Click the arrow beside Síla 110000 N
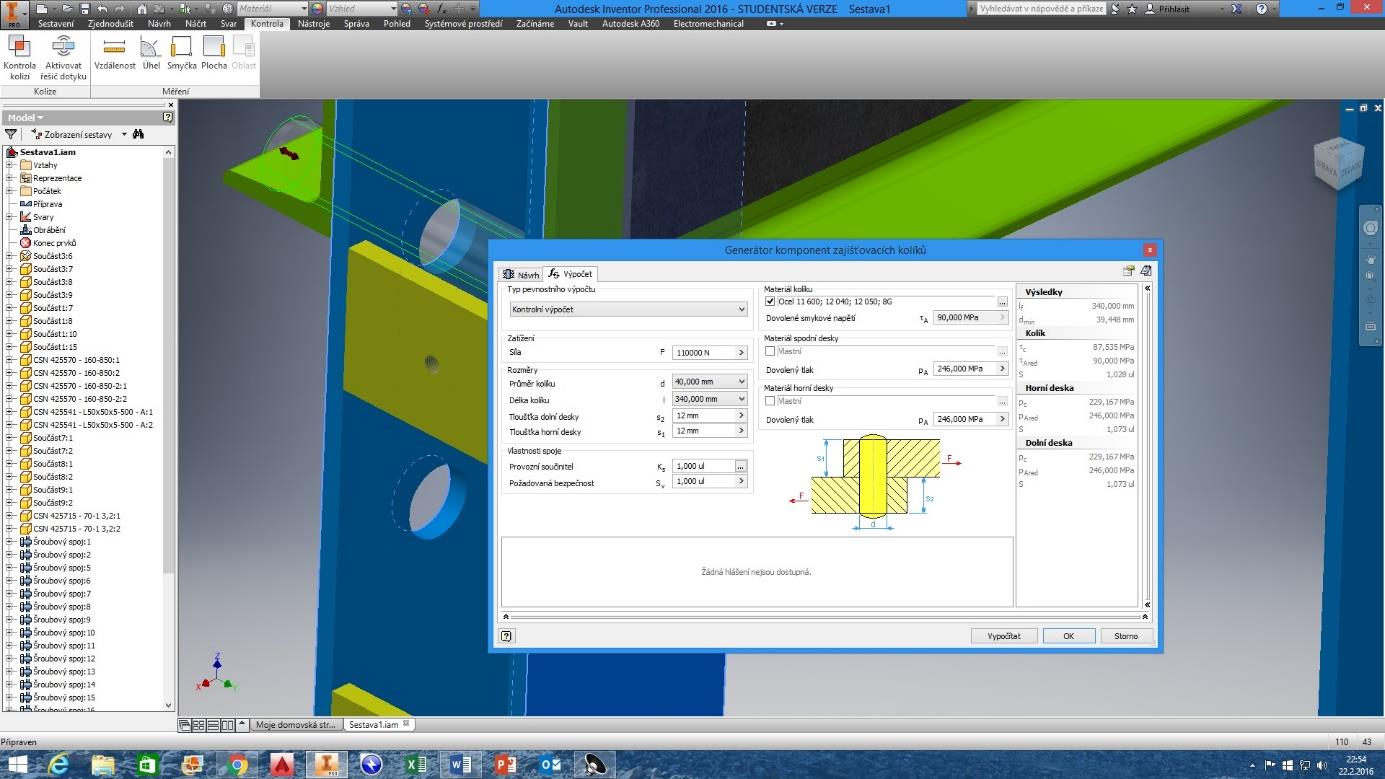 click(x=741, y=353)
